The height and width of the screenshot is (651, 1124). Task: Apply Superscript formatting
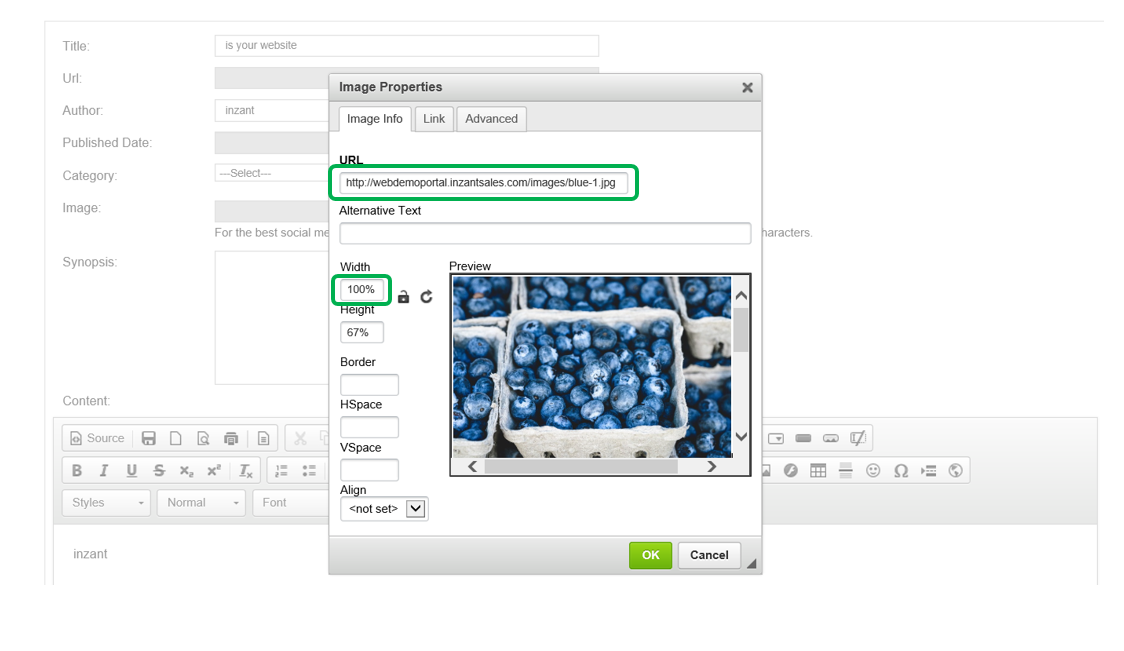pos(214,470)
